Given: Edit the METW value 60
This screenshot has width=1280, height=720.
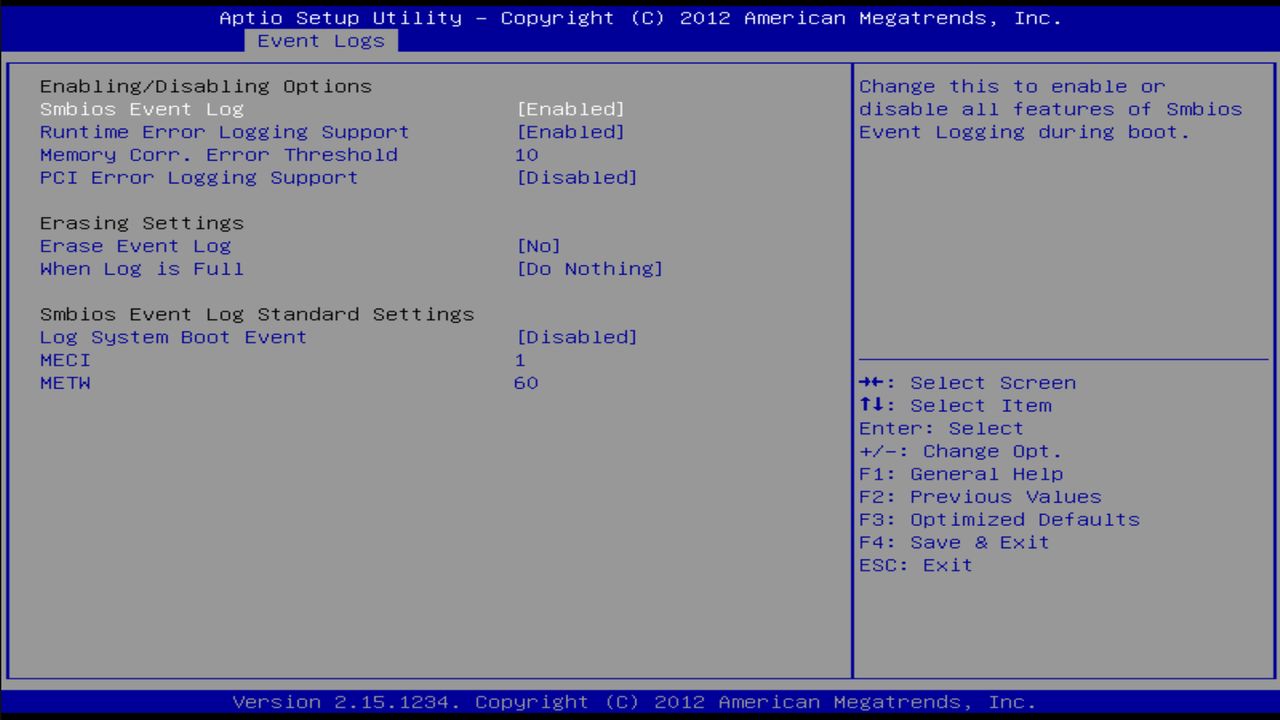Looking at the screenshot, I should tap(526, 383).
